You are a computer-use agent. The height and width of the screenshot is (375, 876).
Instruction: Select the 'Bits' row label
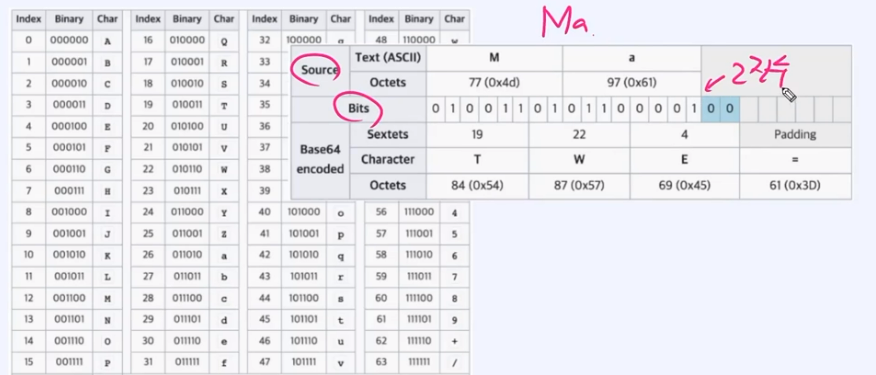359,109
